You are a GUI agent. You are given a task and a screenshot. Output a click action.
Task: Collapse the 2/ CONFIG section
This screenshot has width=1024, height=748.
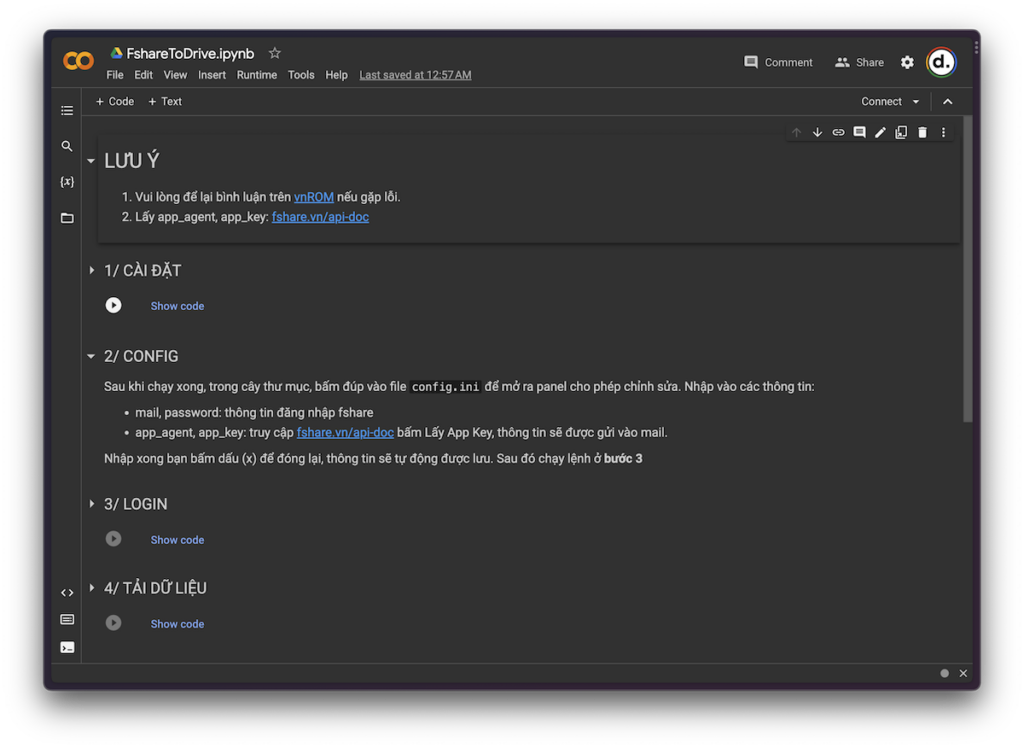point(92,357)
